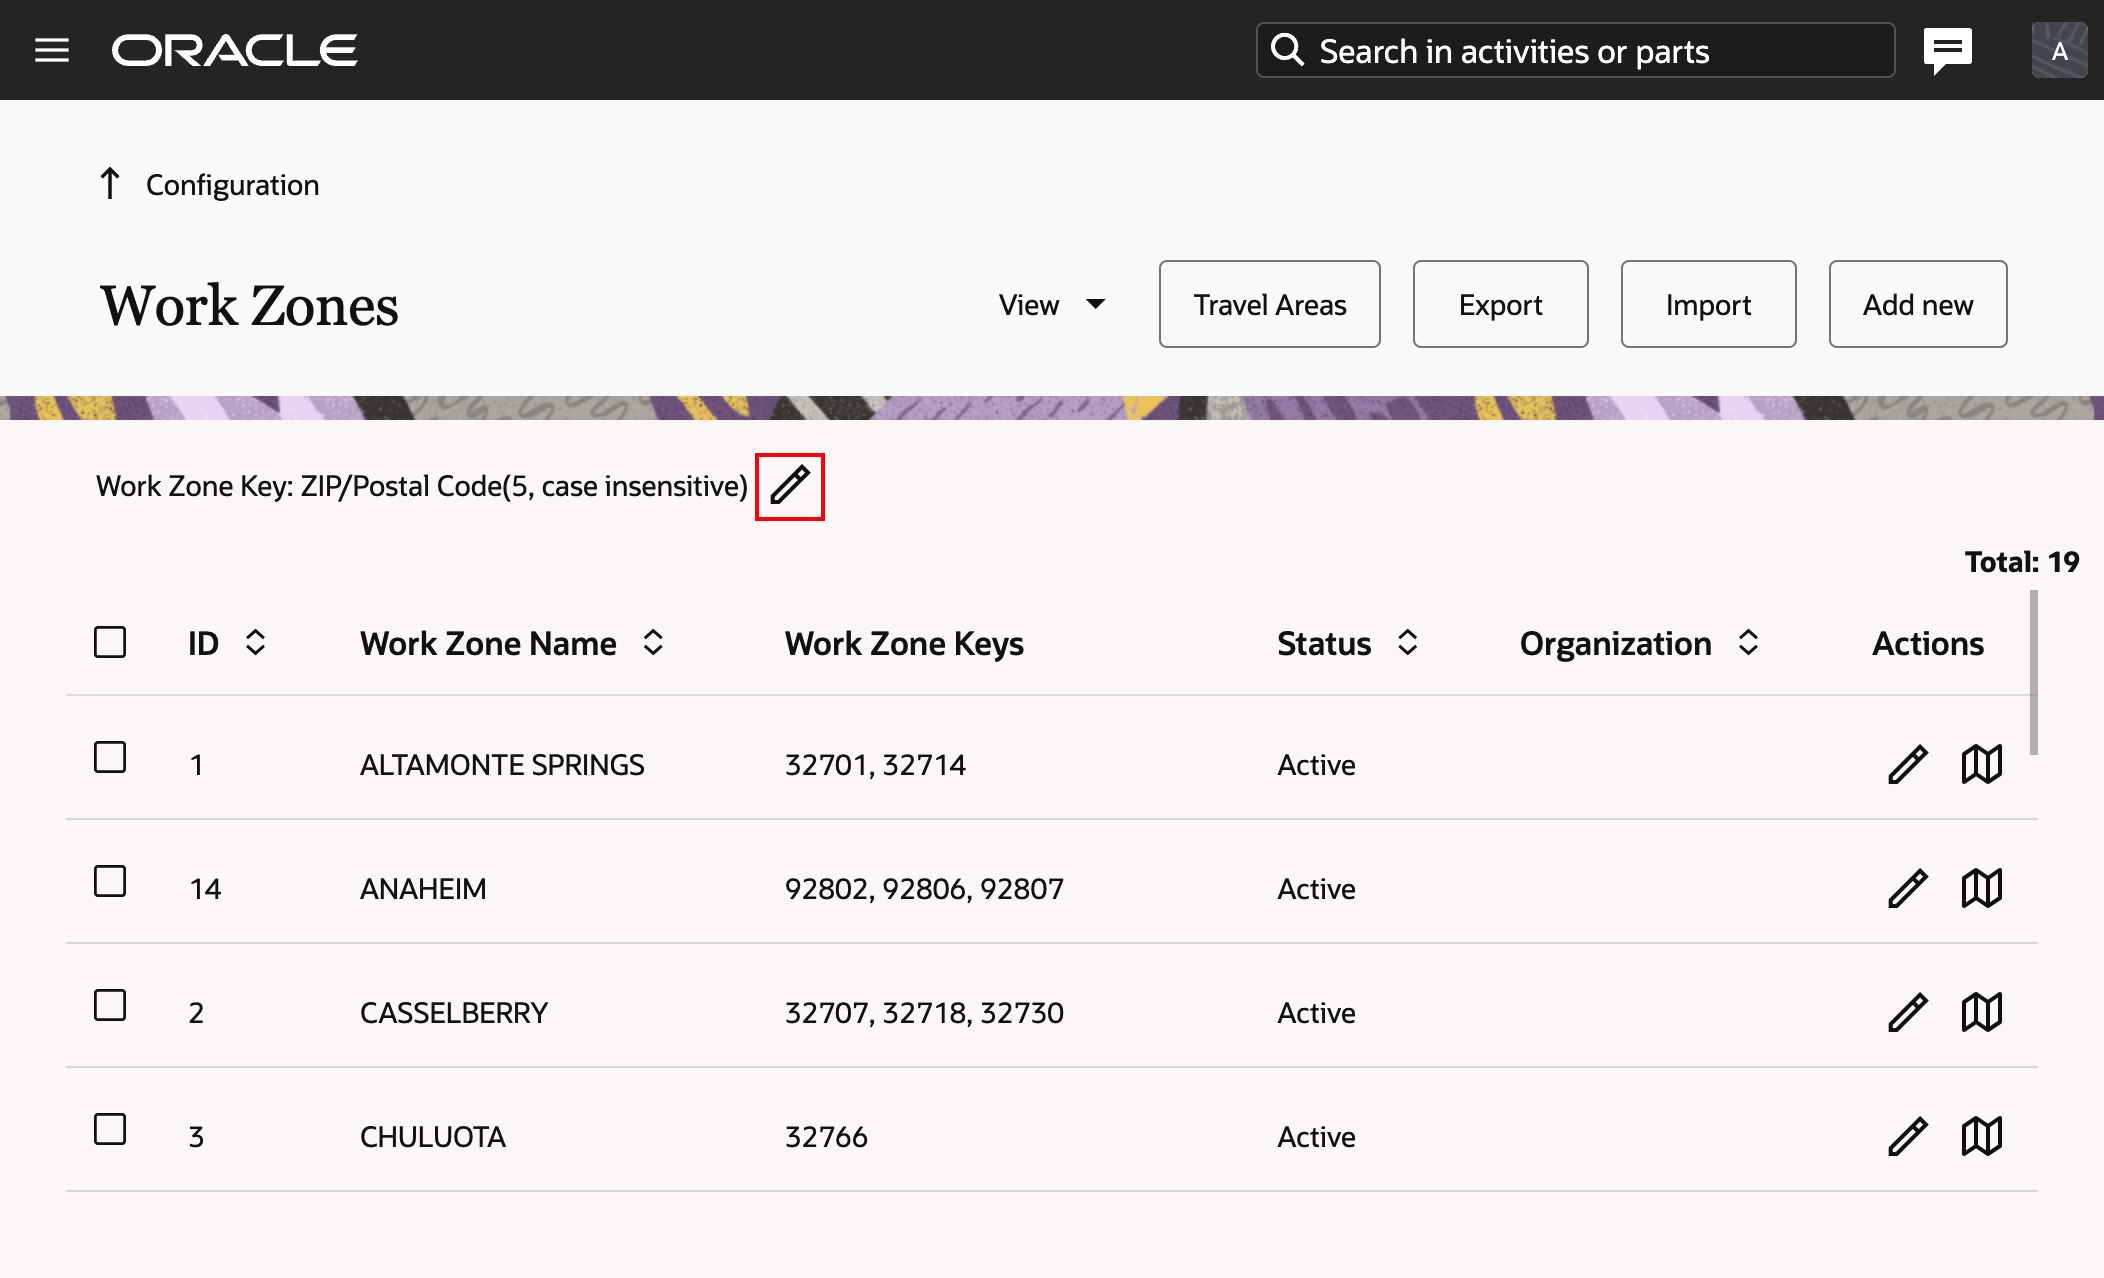Click the Export button
Image resolution: width=2104 pixels, height=1278 pixels.
1500,304
